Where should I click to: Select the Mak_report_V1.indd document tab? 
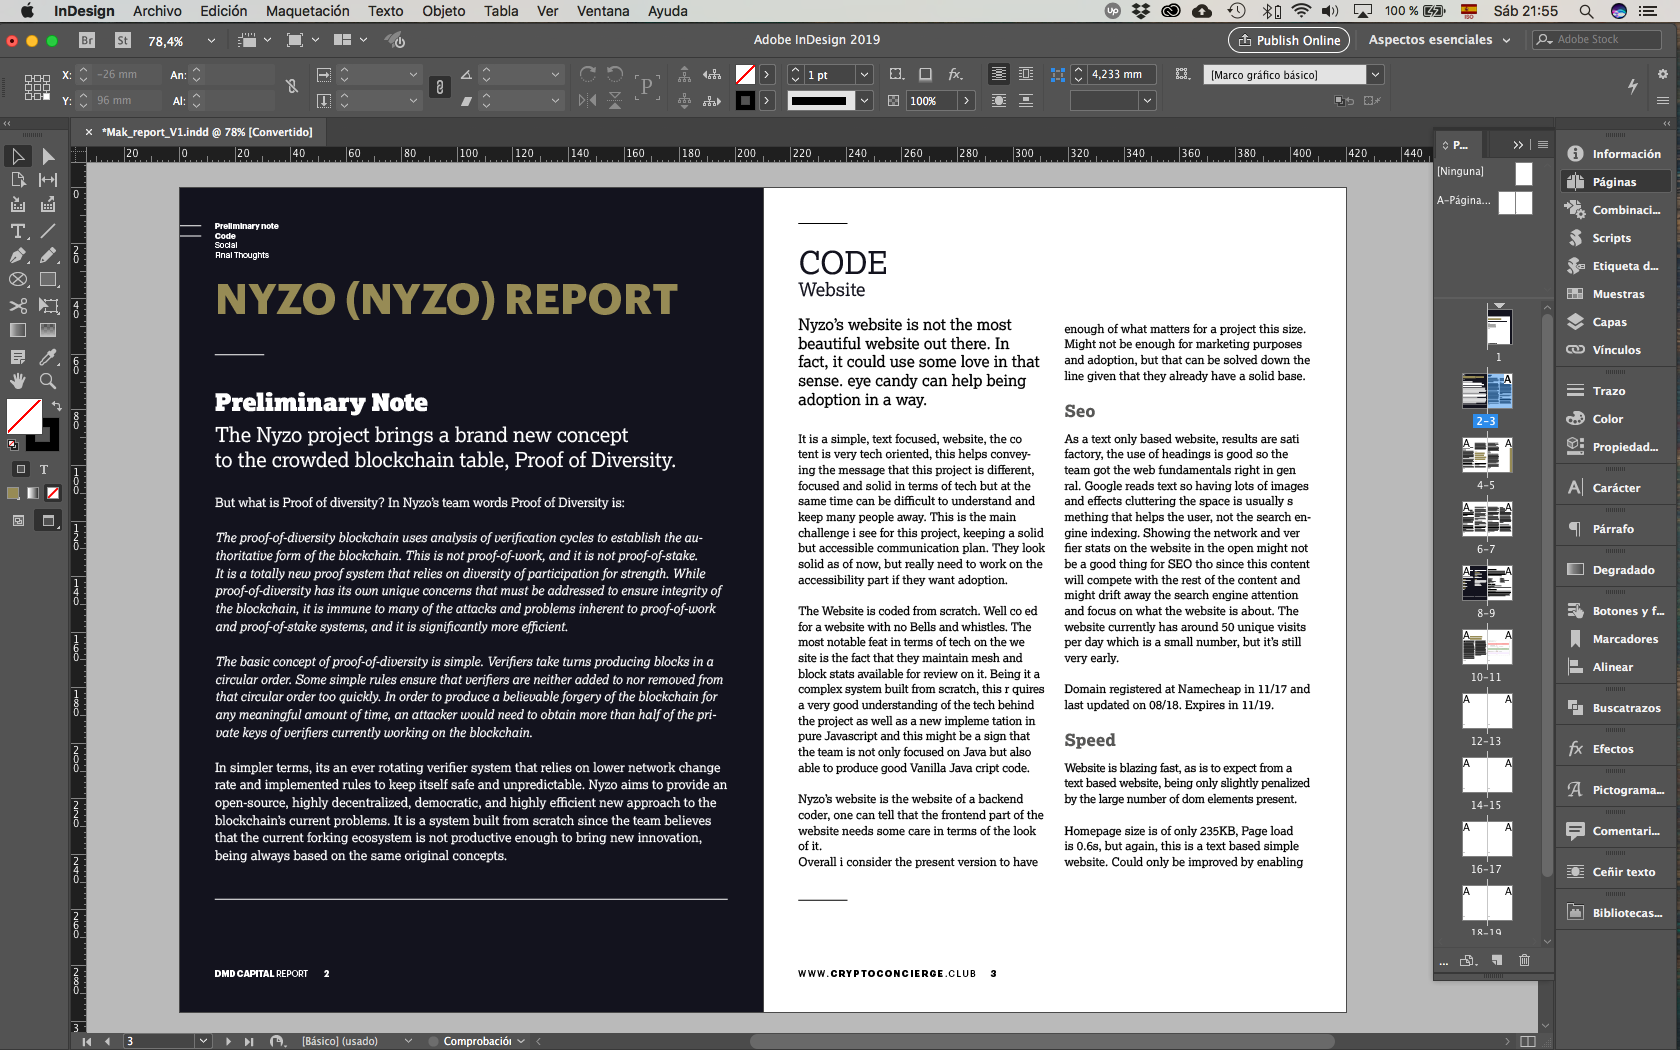(208, 132)
